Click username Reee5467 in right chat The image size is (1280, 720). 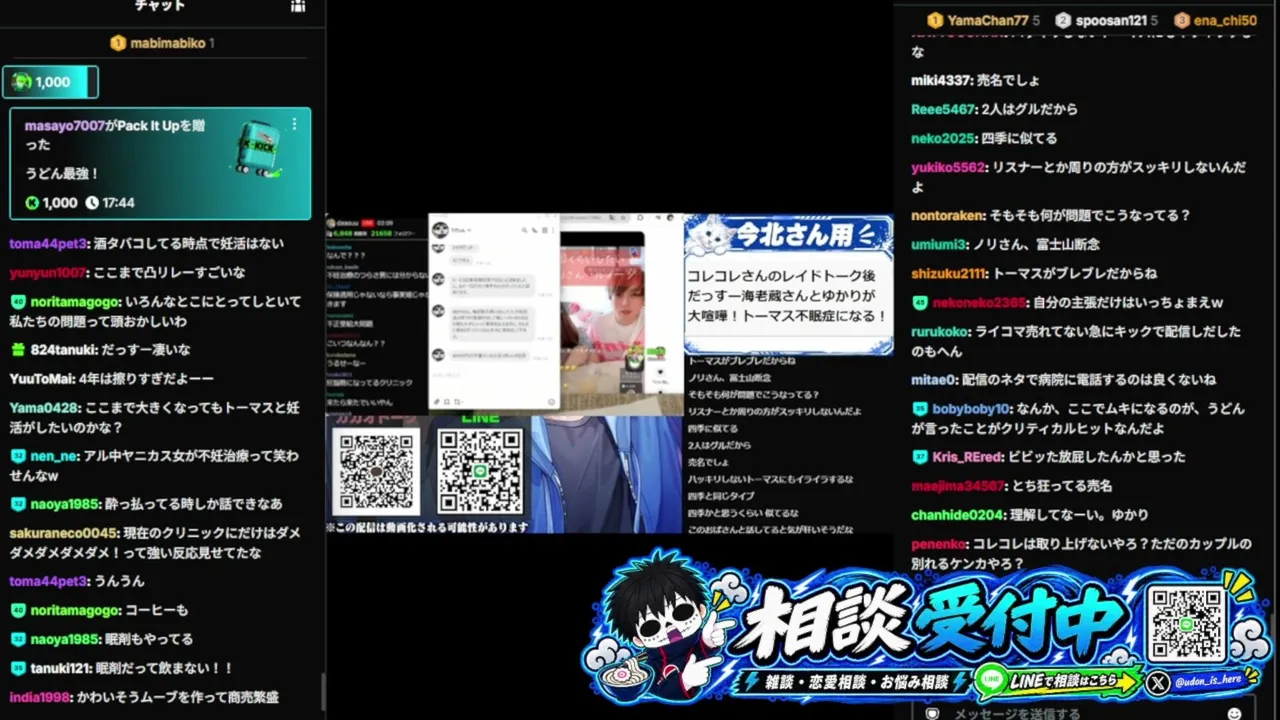943,109
